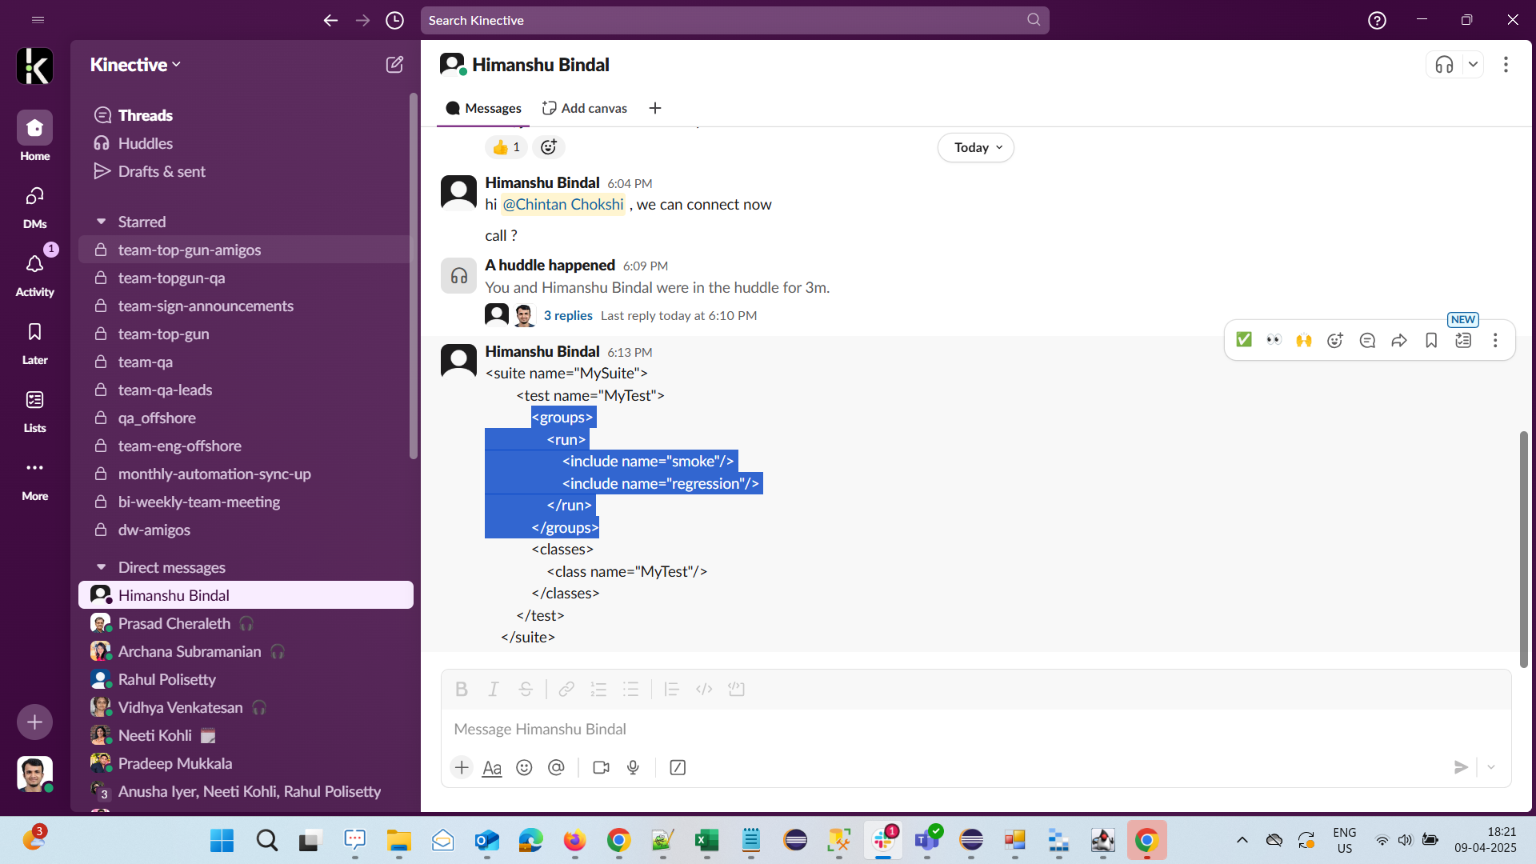
Task: Click the Search Kinective bar
Action: click(x=735, y=20)
